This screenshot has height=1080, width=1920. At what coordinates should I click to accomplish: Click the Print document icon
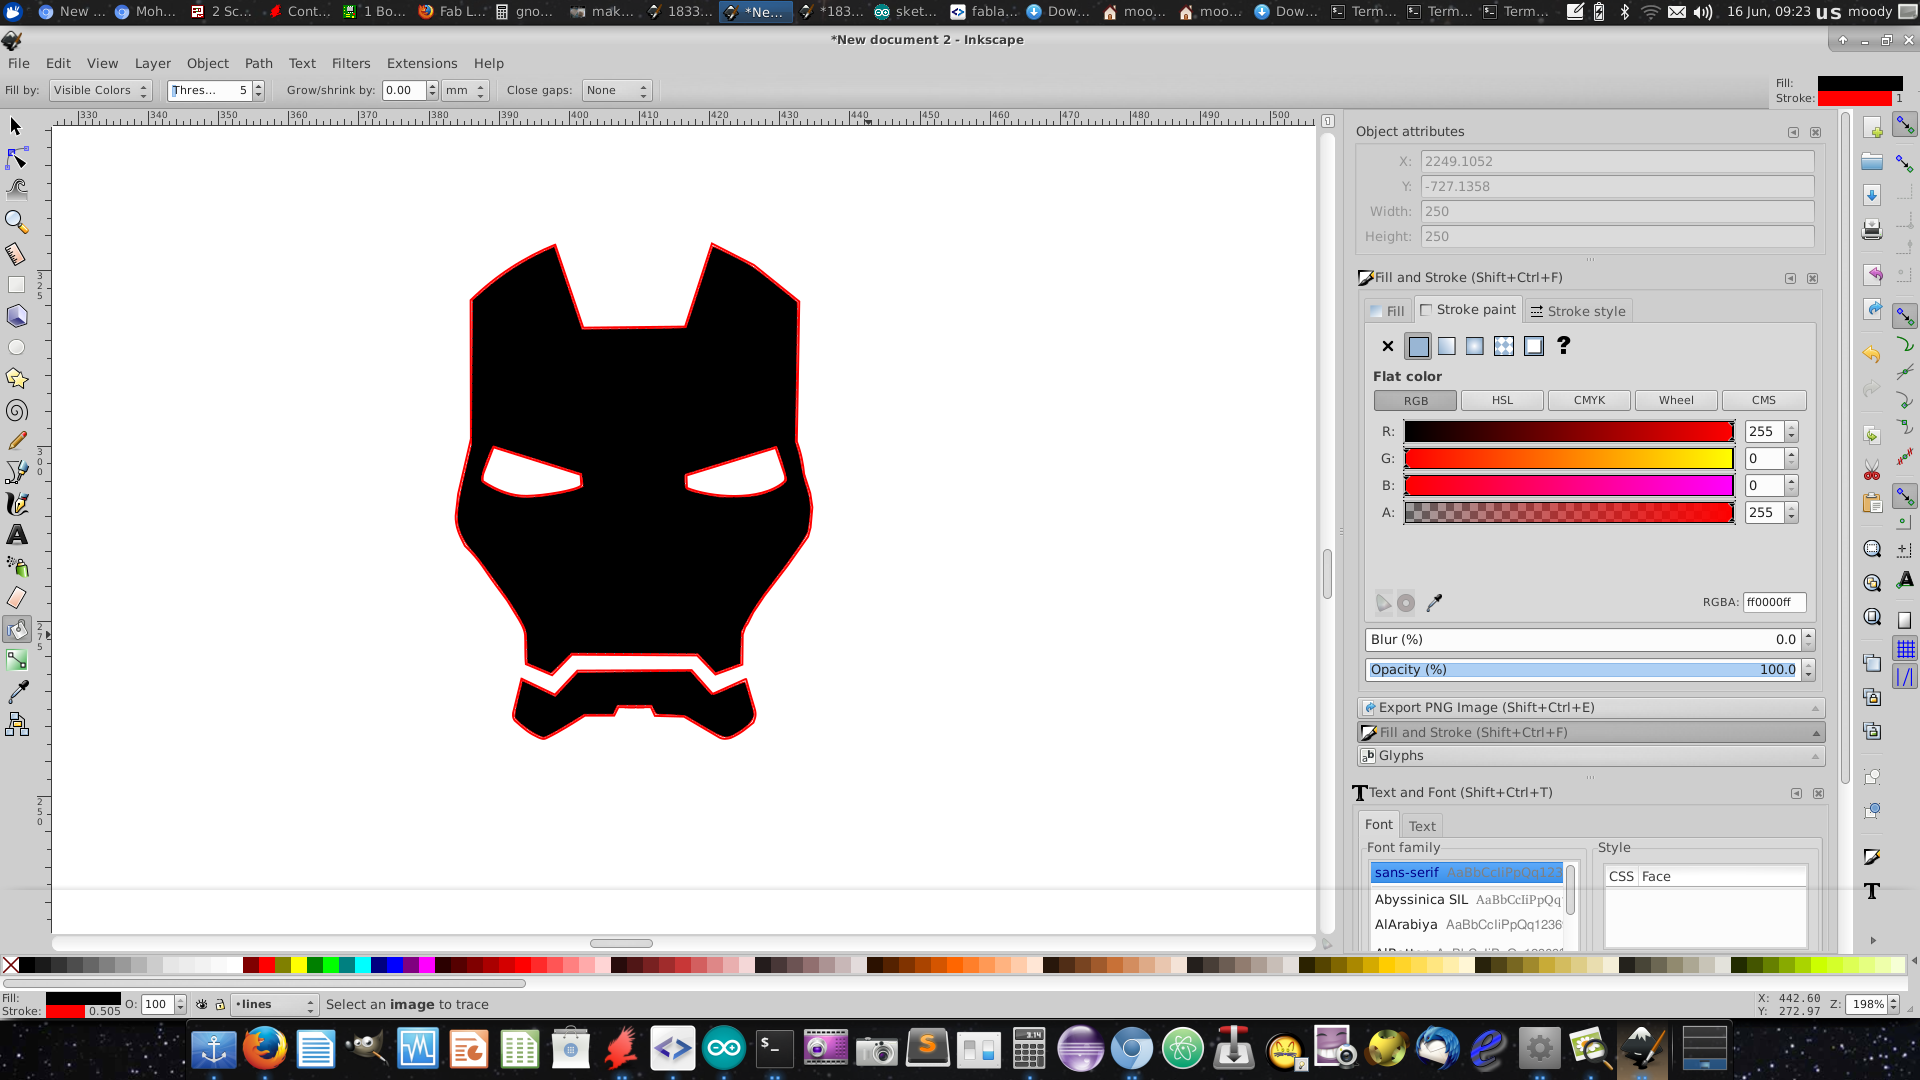1872,230
